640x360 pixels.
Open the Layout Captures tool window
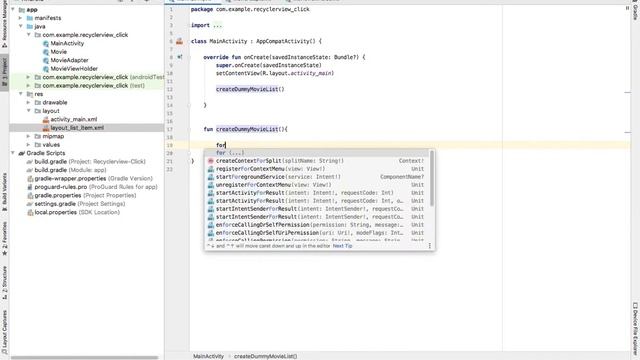pyautogui.click(x=4, y=331)
